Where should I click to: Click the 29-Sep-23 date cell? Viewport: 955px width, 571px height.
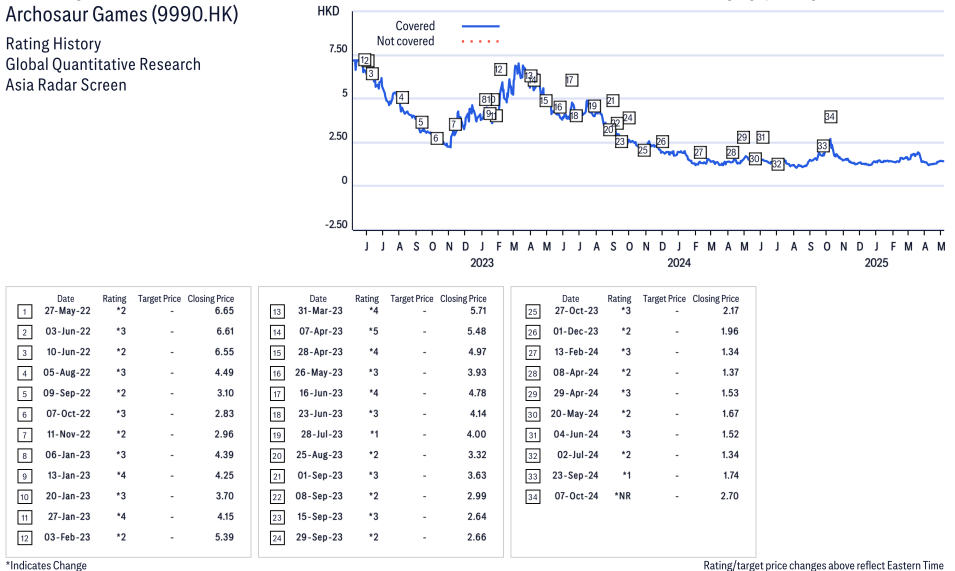[320, 537]
